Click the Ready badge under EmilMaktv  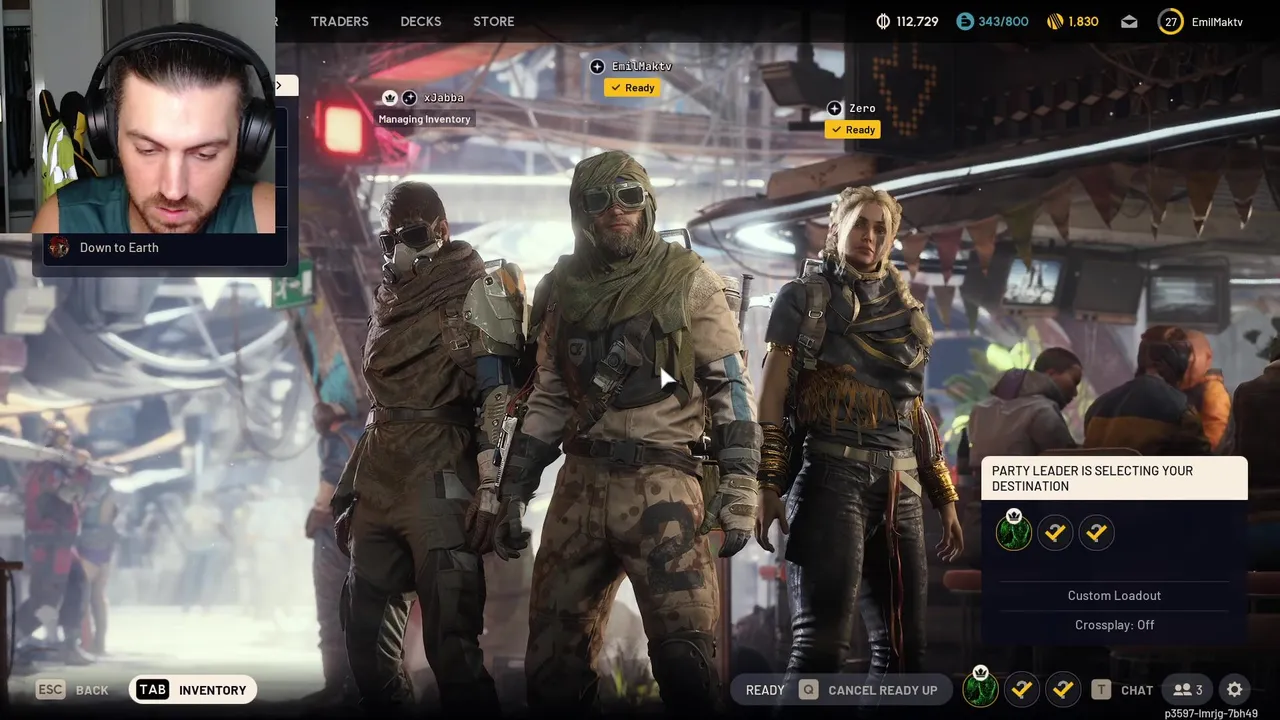(x=632, y=88)
